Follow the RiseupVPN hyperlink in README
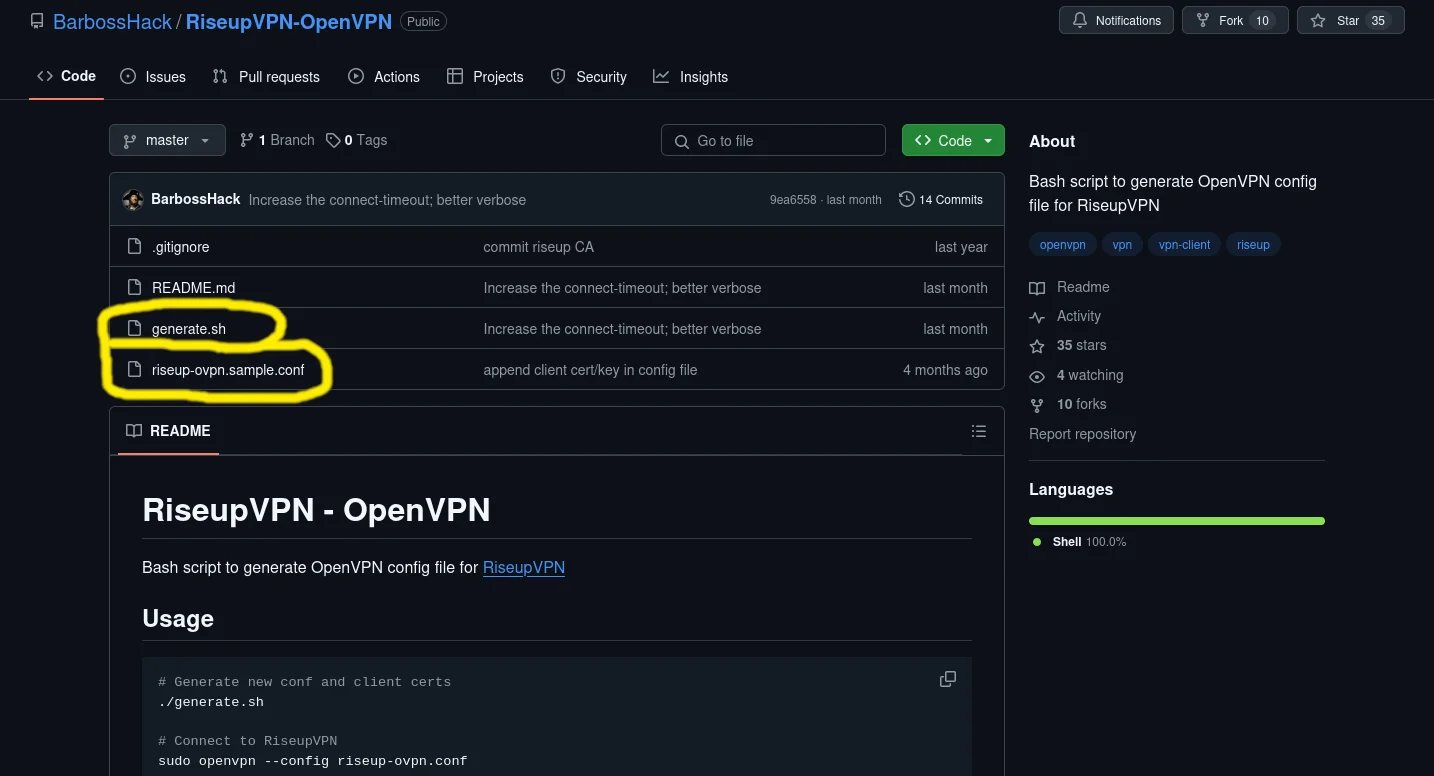Image resolution: width=1434 pixels, height=776 pixels. pyautogui.click(x=524, y=567)
